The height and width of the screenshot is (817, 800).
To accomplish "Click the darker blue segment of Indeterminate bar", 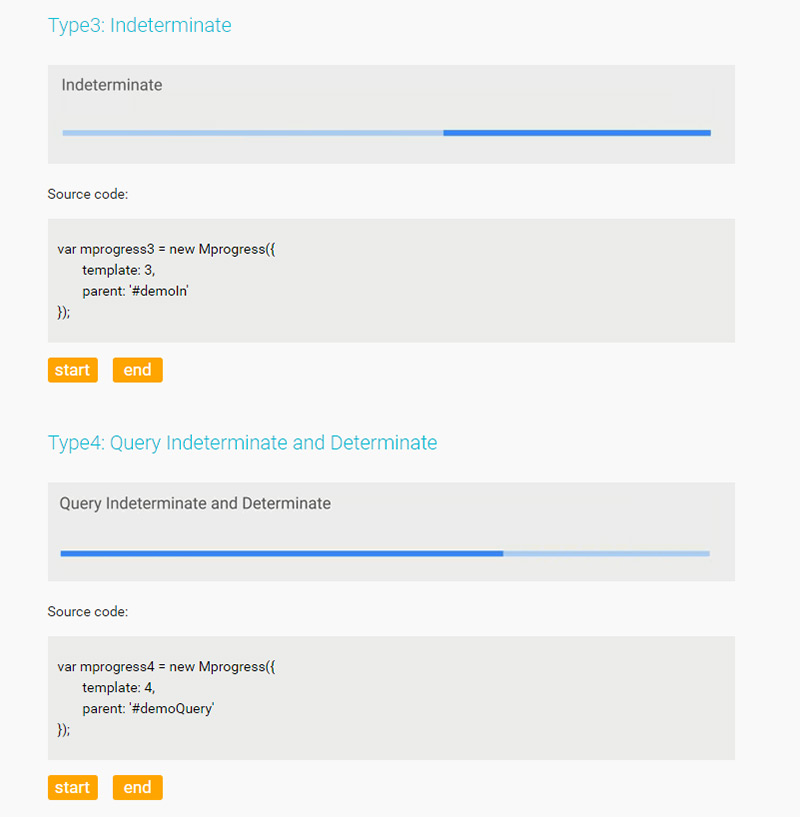I will pos(577,132).
